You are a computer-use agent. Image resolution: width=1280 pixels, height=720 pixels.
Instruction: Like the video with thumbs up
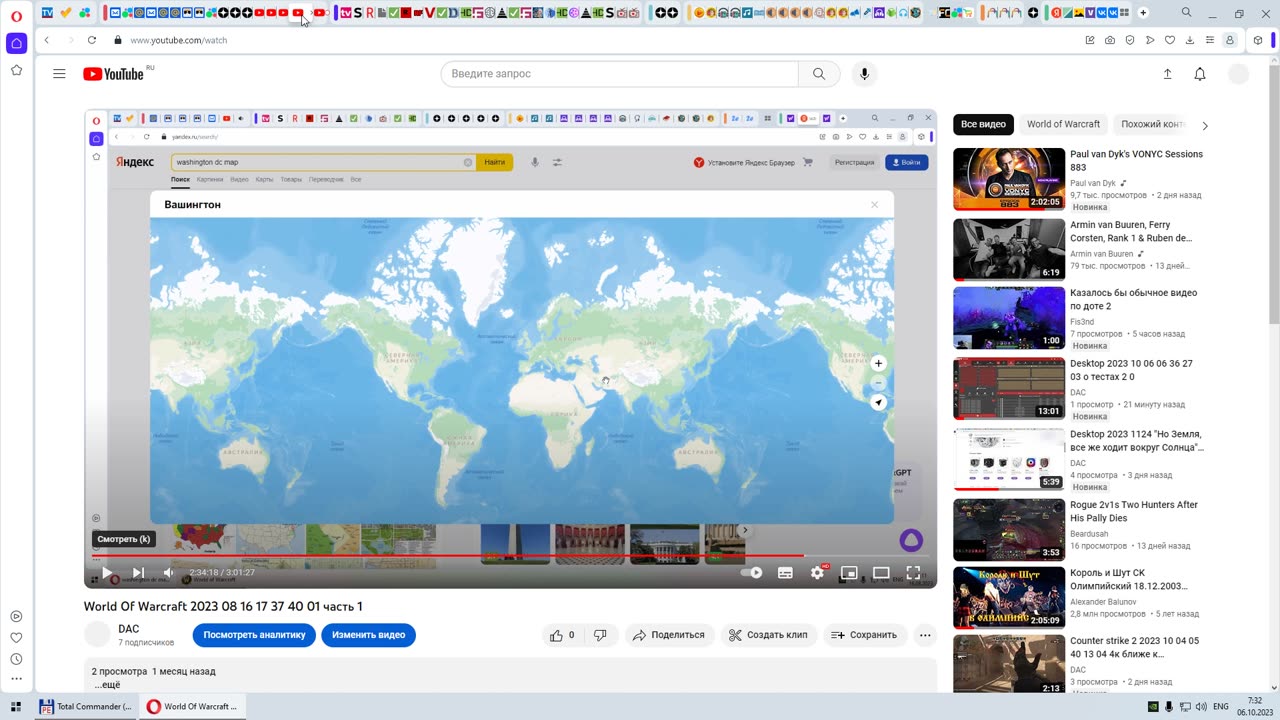tap(562, 635)
